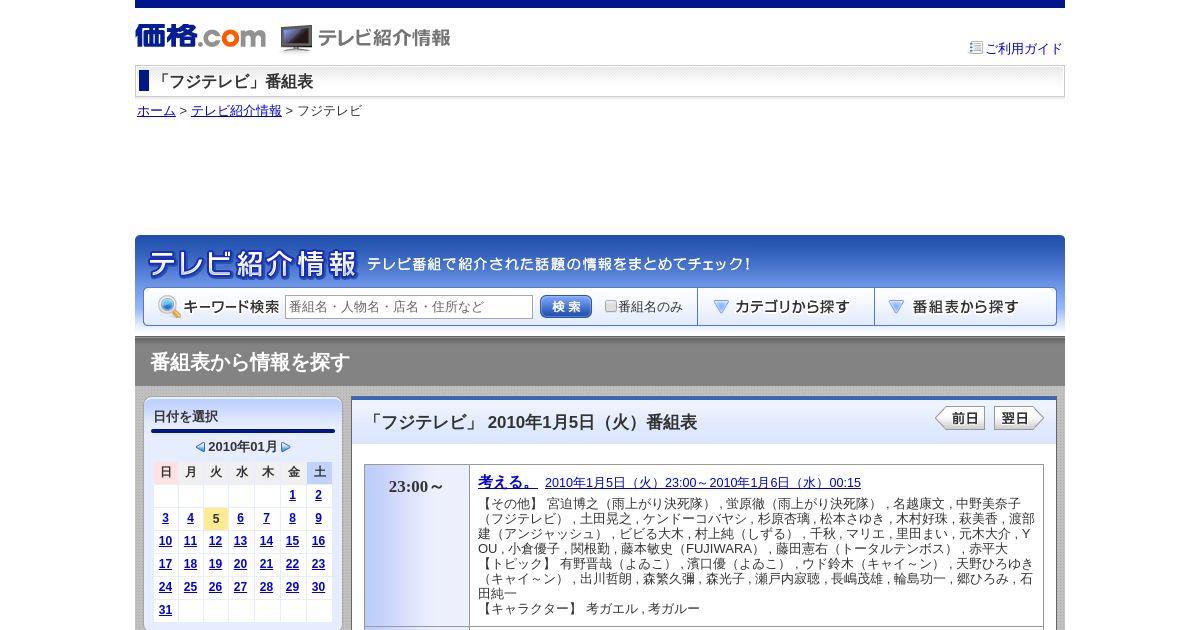The image size is (1200, 630).
Task: Select January 15 in calendar
Action: 293,541
